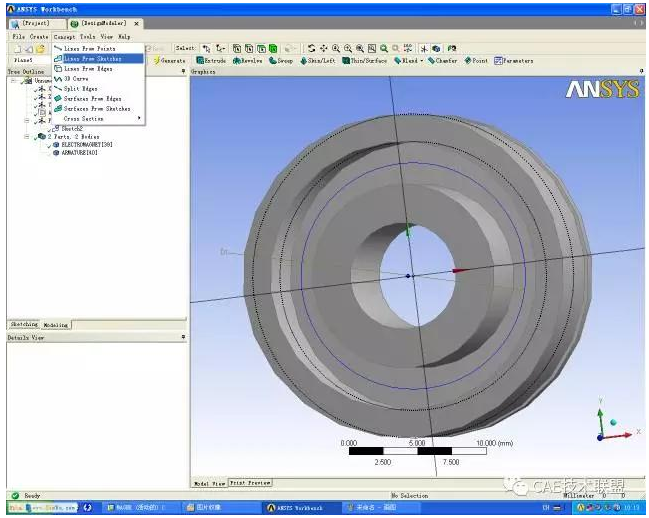Click the Generate button

click(x=169, y=61)
